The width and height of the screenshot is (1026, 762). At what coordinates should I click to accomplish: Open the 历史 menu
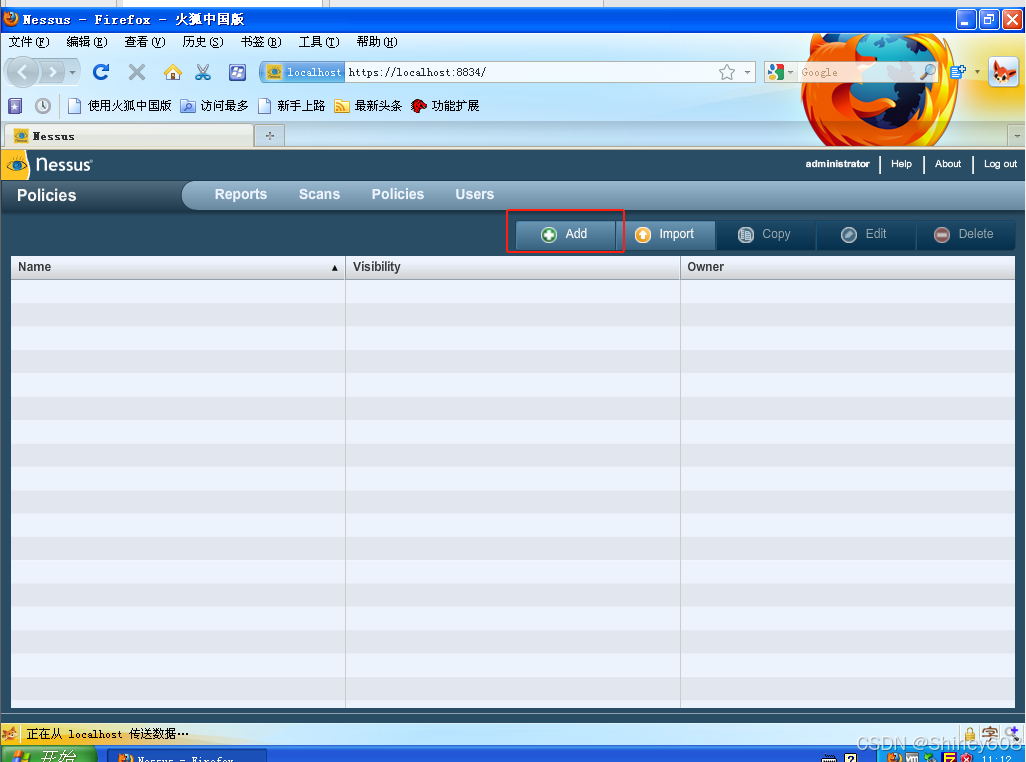coord(203,42)
